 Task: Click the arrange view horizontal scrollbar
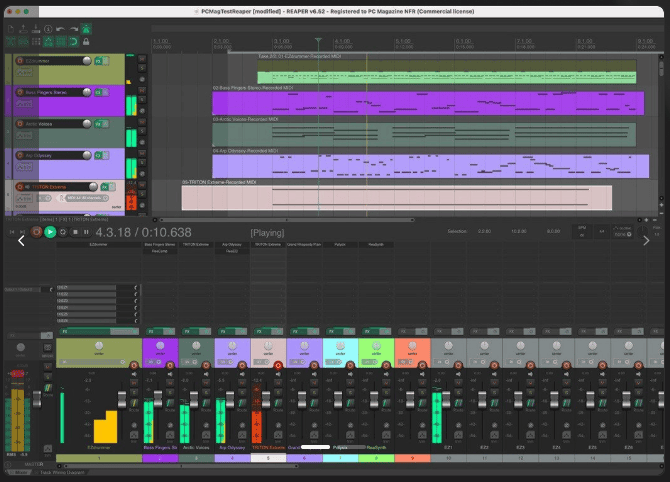(286, 220)
